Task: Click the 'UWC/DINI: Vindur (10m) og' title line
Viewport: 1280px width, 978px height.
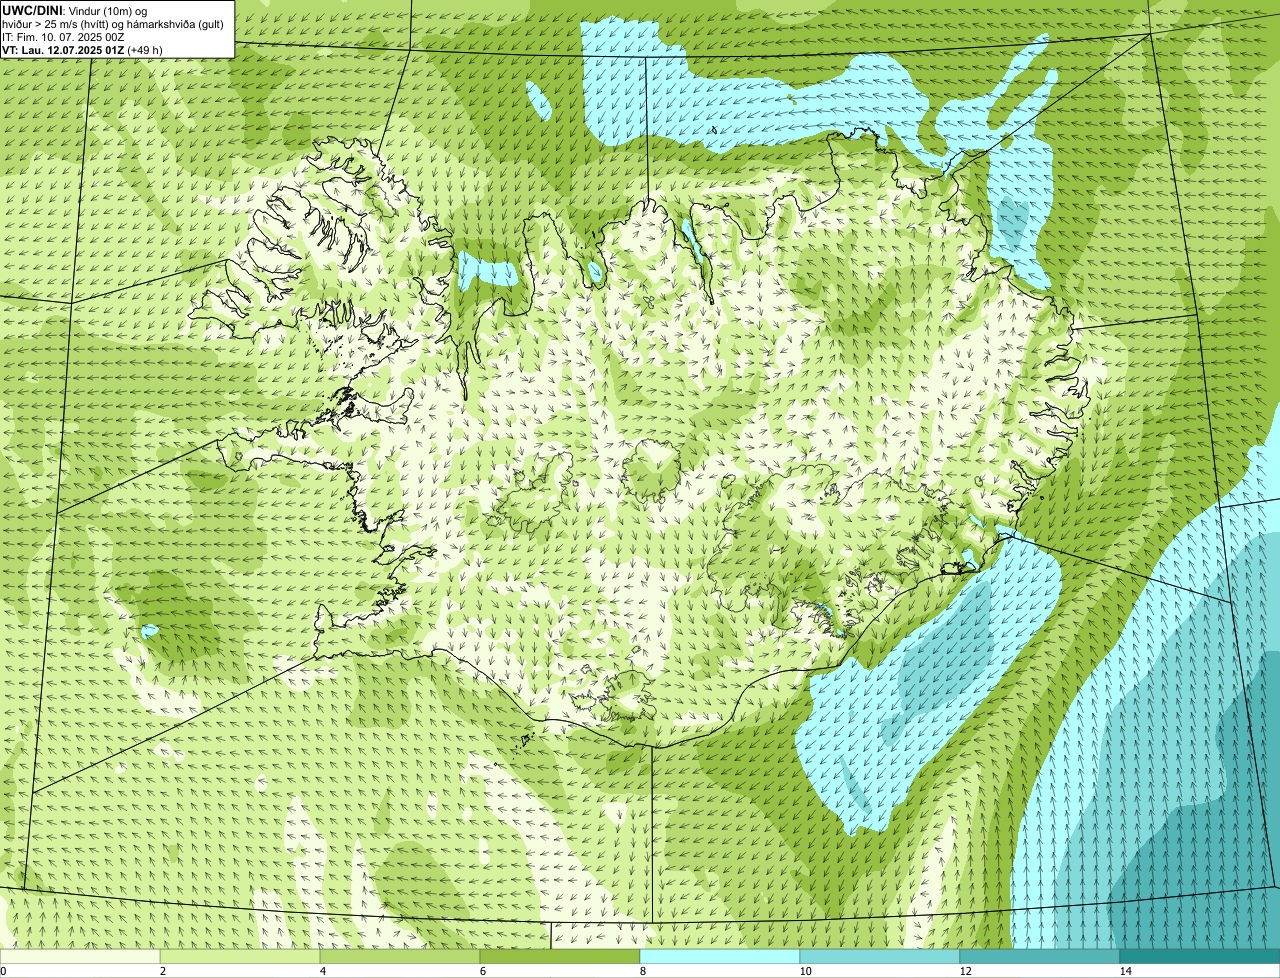Action: [x=75, y=10]
